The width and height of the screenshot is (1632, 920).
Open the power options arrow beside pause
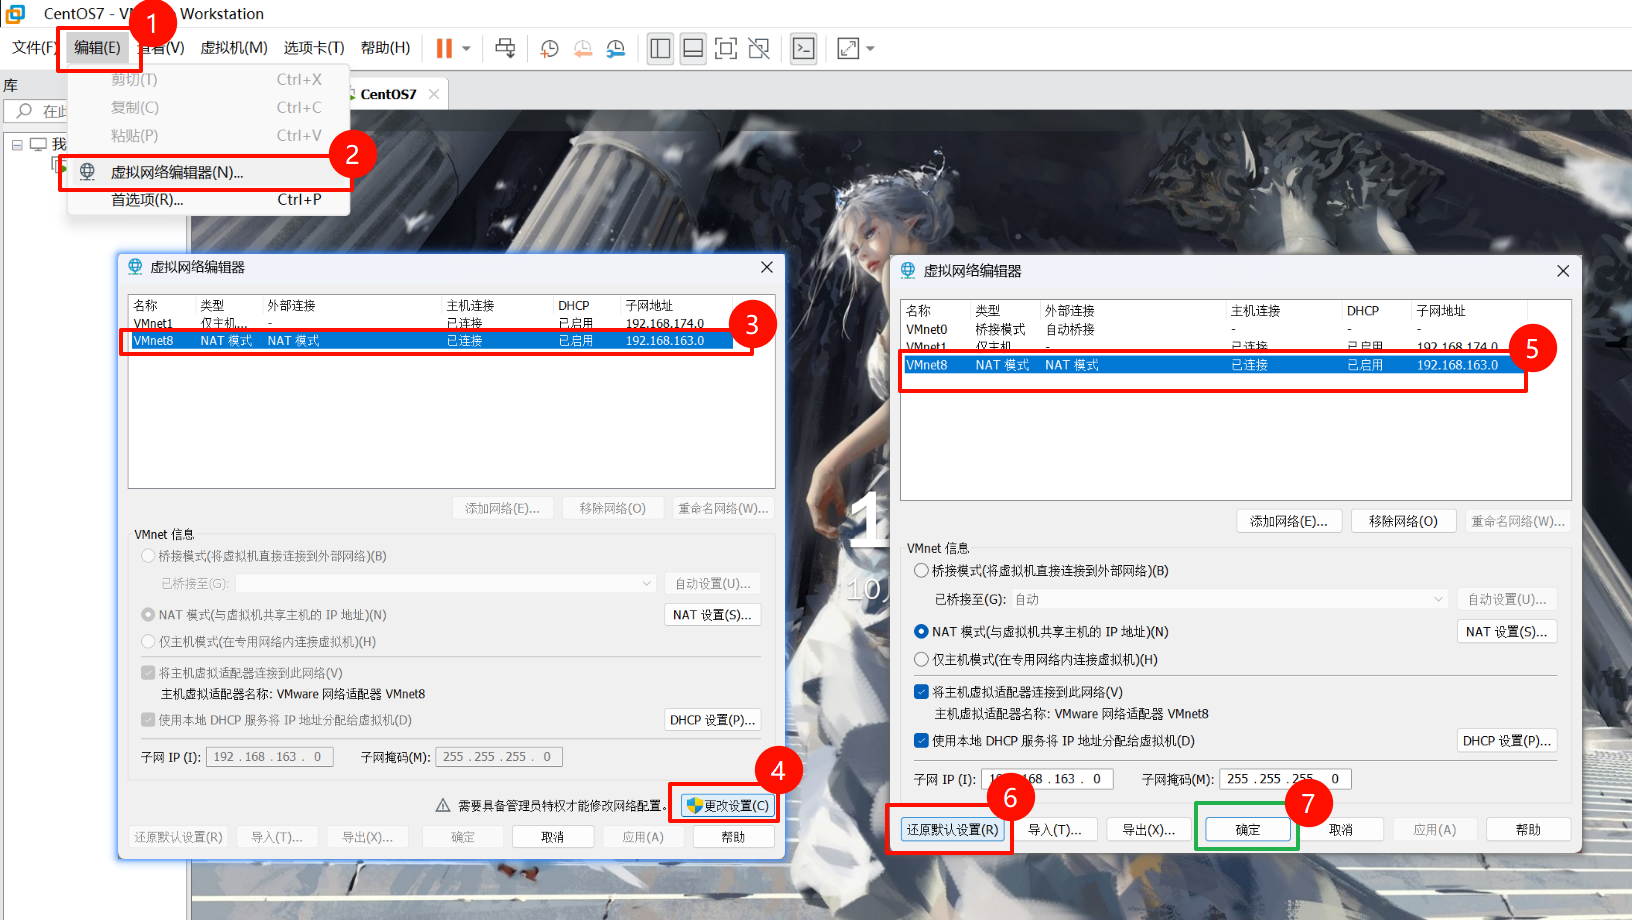click(466, 48)
